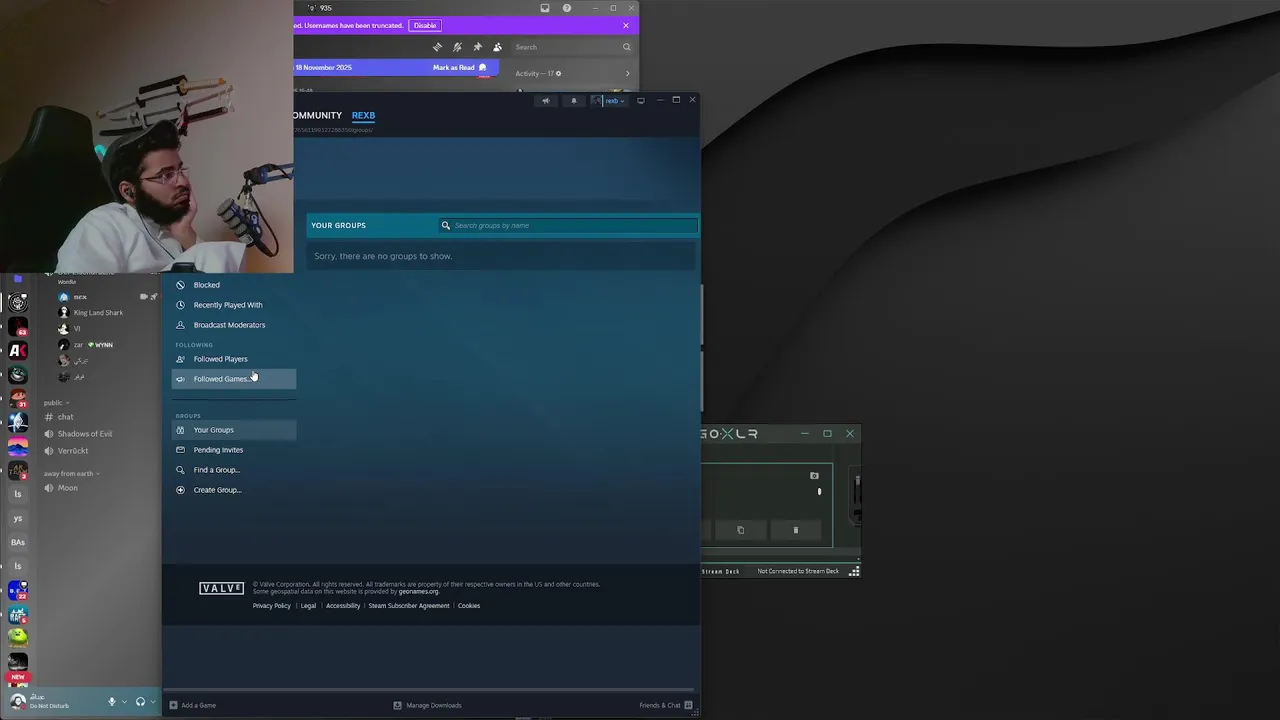Click GoXLR trash delete icon button
The width and height of the screenshot is (1280, 720).
pyautogui.click(x=796, y=530)
